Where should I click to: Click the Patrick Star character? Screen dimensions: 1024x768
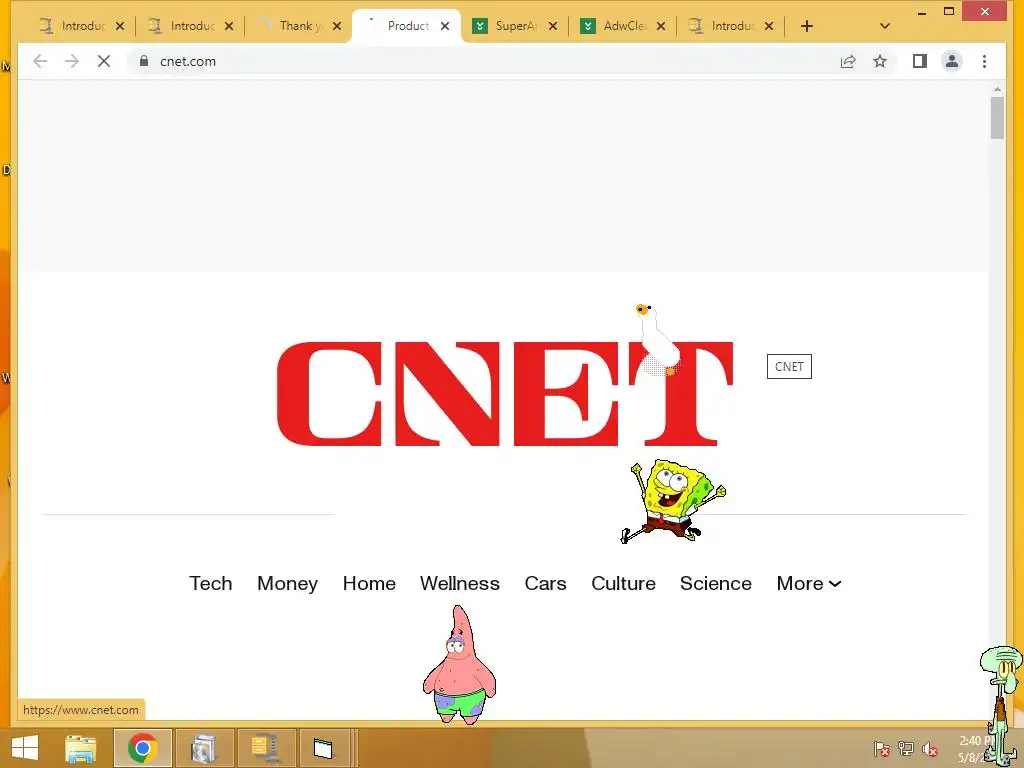pyautogui.click(x=460, y=665)
